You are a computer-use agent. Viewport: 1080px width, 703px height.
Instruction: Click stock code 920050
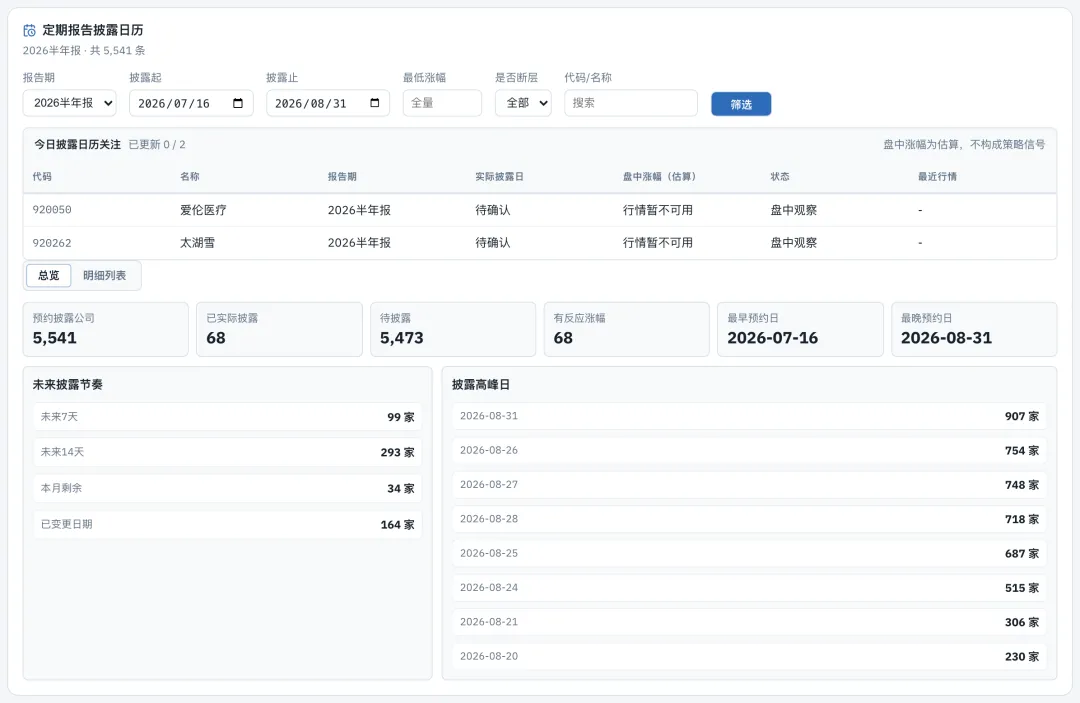(52, 210)
